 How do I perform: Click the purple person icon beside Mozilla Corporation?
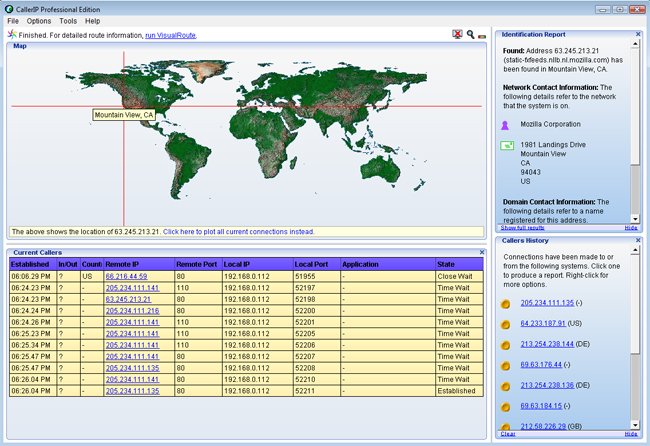(506, 125)
